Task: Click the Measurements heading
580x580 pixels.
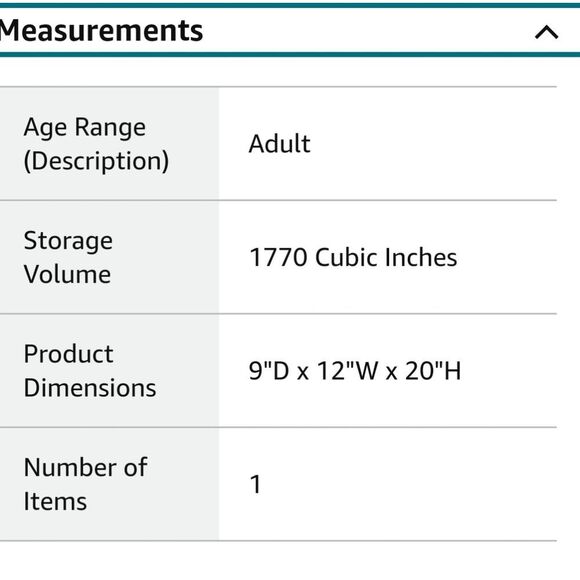Action: pyautogui.click(x=101, y=31)
